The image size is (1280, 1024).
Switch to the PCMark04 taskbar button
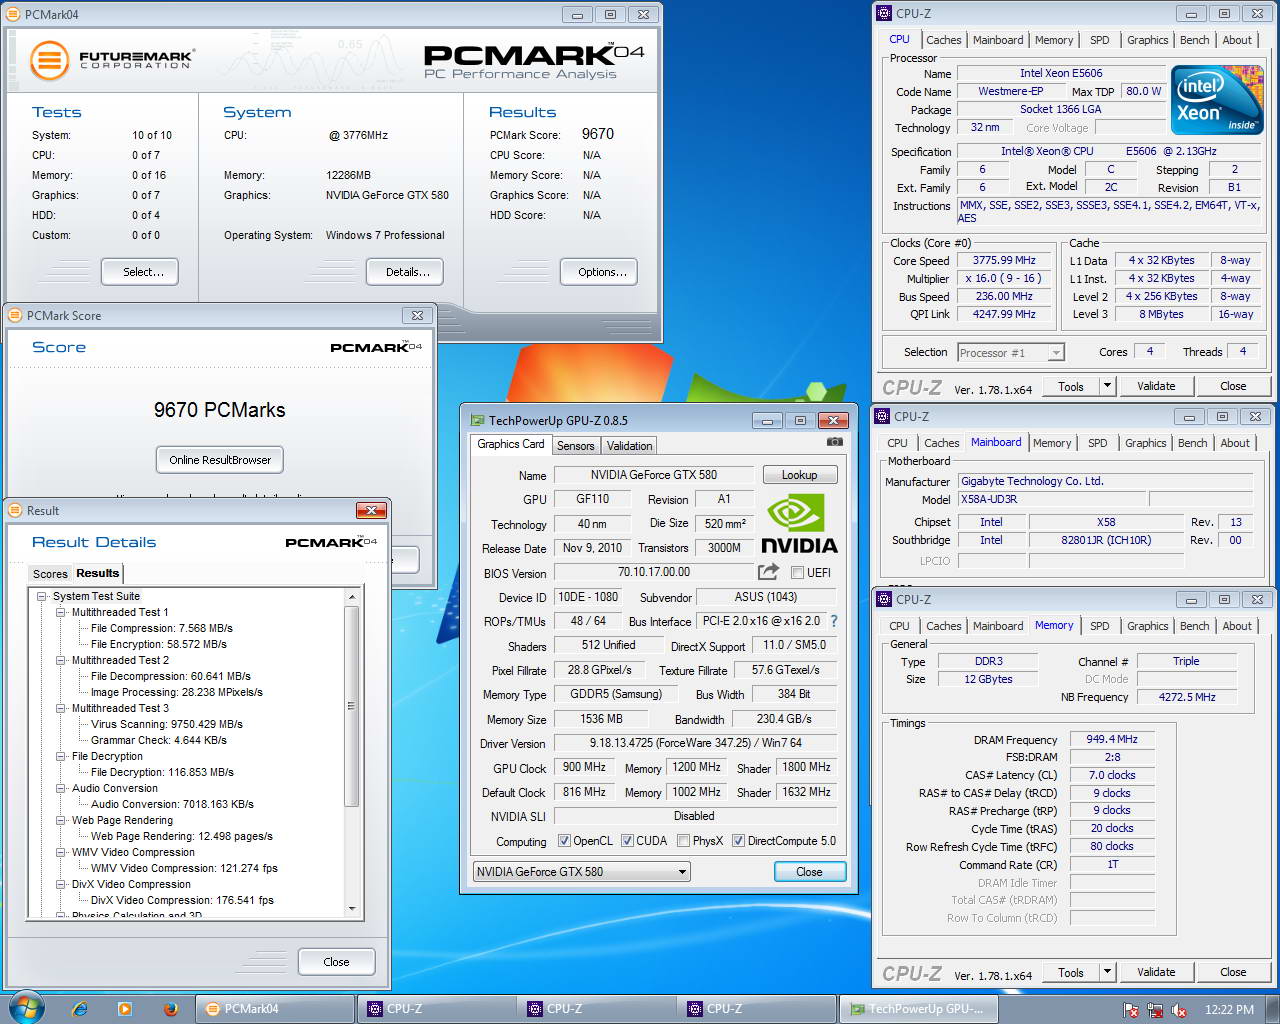274,1009
